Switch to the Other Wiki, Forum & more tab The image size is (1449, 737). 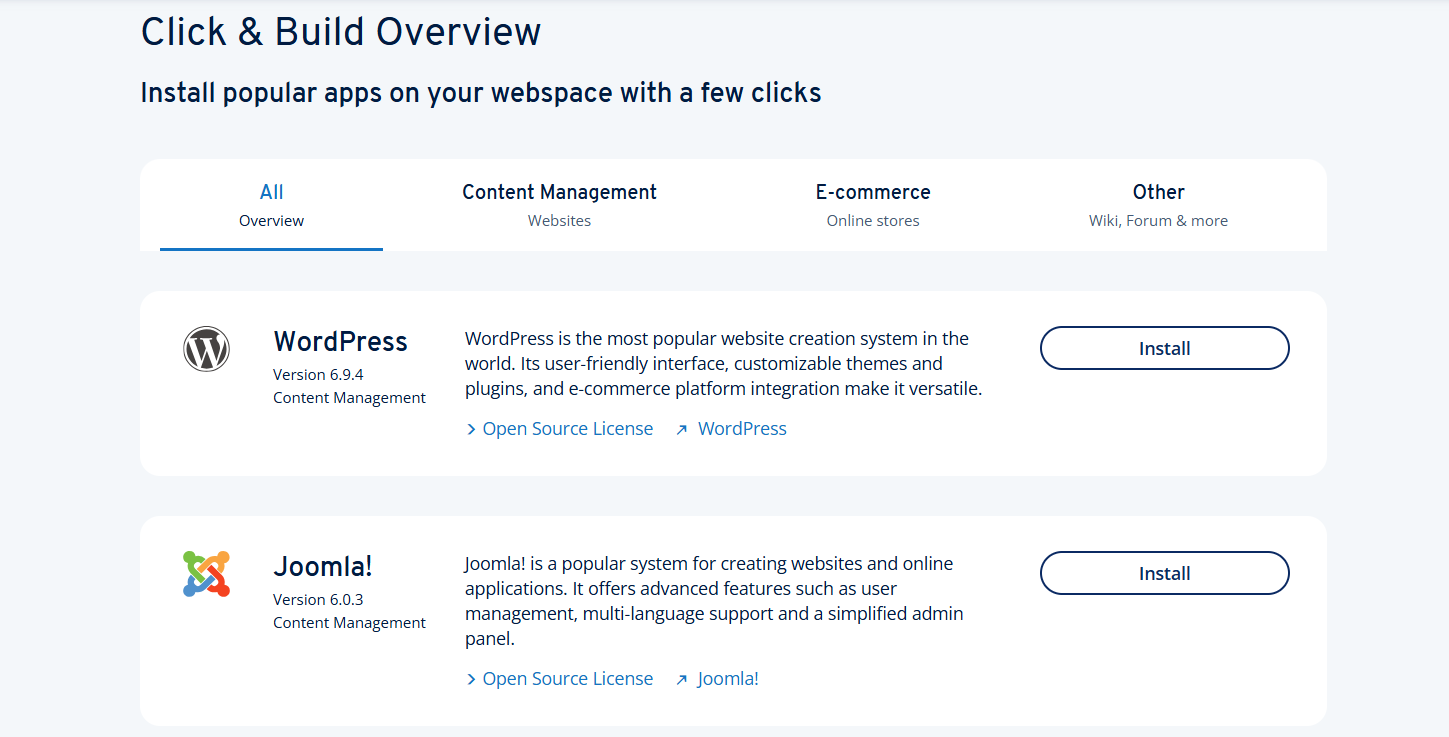[x=1158, y=205]
